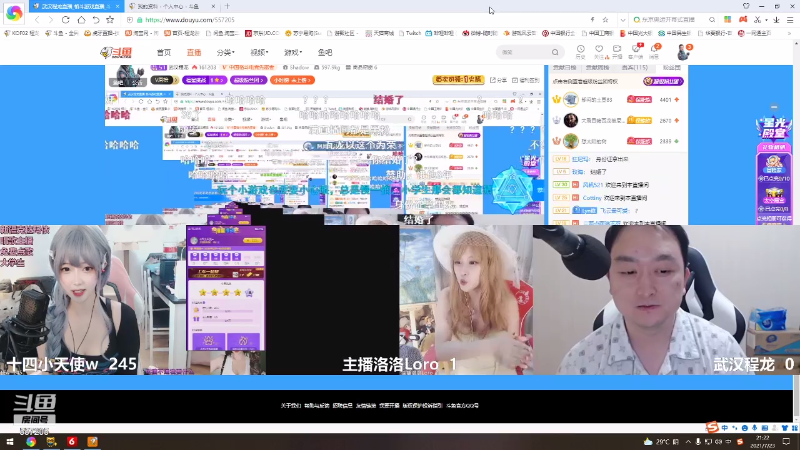The image size is (800, 450).
Task: Click the Douyu logo in site header
Action: (116, 52)
